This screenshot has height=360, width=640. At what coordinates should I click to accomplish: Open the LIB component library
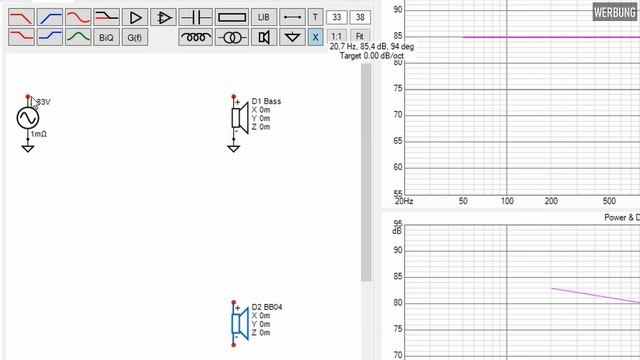[x=264, y=18]
